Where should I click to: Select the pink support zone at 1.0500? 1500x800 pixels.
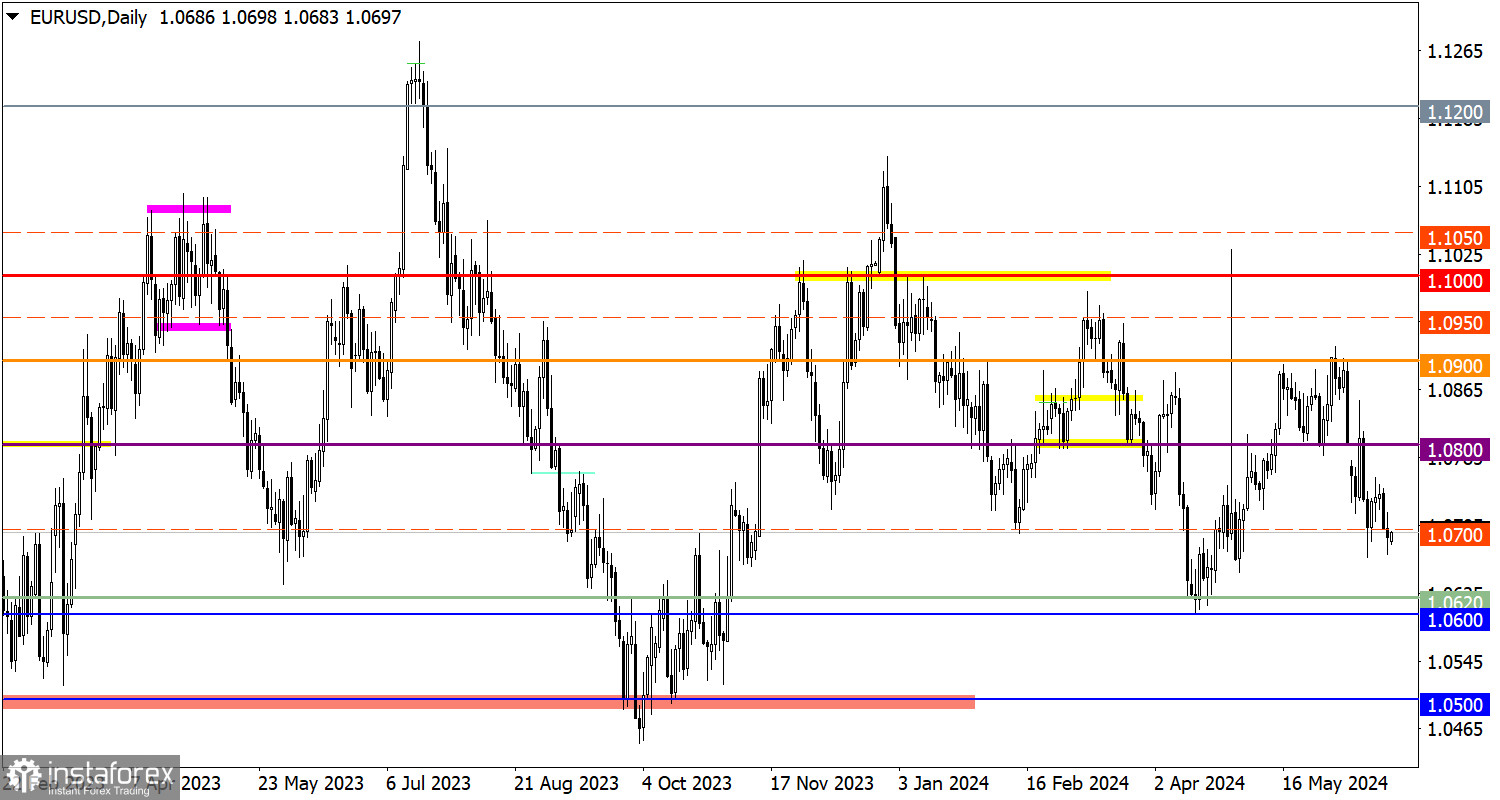tap(488, 702)
